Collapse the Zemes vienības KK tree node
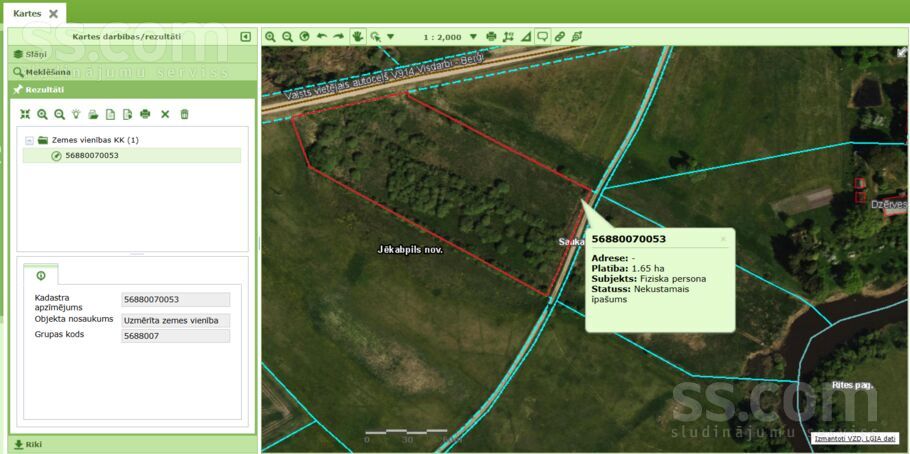Image resolution: width=910 pixels, height=454 pixels. [x=29, y=141]
